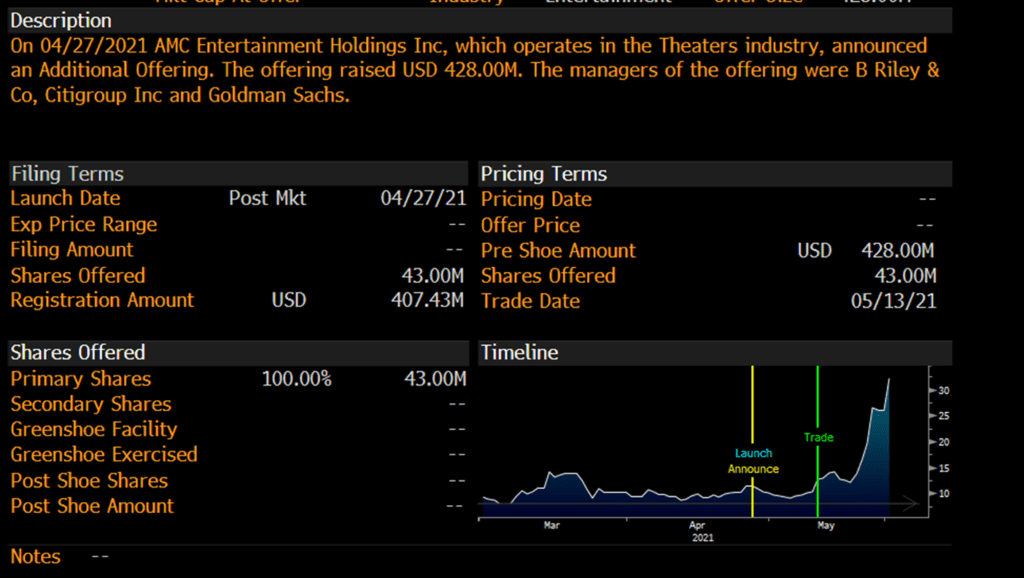The height and width of the screenshot is (578, 1024).
Task: Click the yellow Launch Announce marker line
Action: click(x=752, y=405)
